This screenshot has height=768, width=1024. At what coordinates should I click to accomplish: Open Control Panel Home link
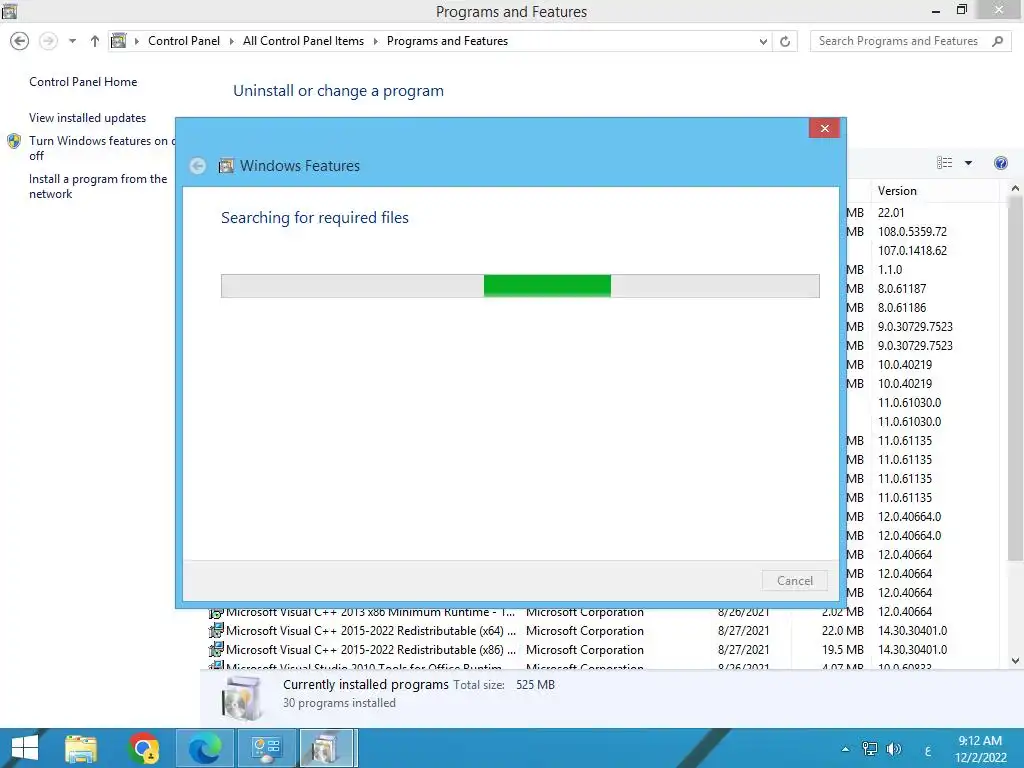click(83, 82)
